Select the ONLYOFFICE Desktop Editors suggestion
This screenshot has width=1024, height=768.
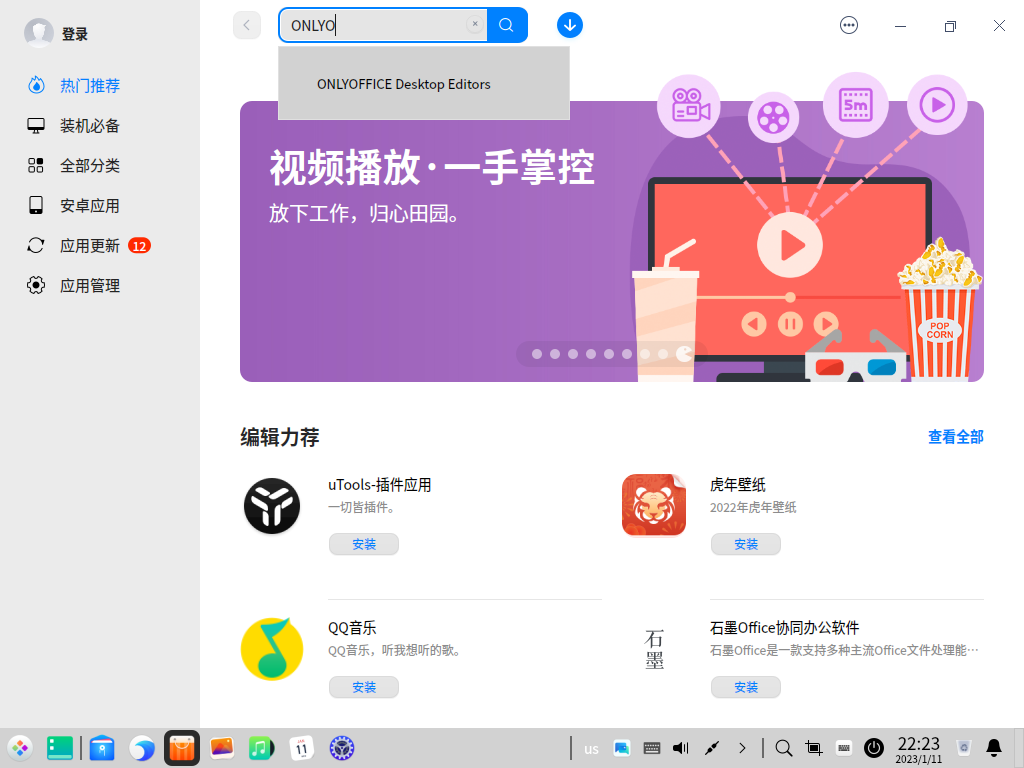tap(424, 84)
